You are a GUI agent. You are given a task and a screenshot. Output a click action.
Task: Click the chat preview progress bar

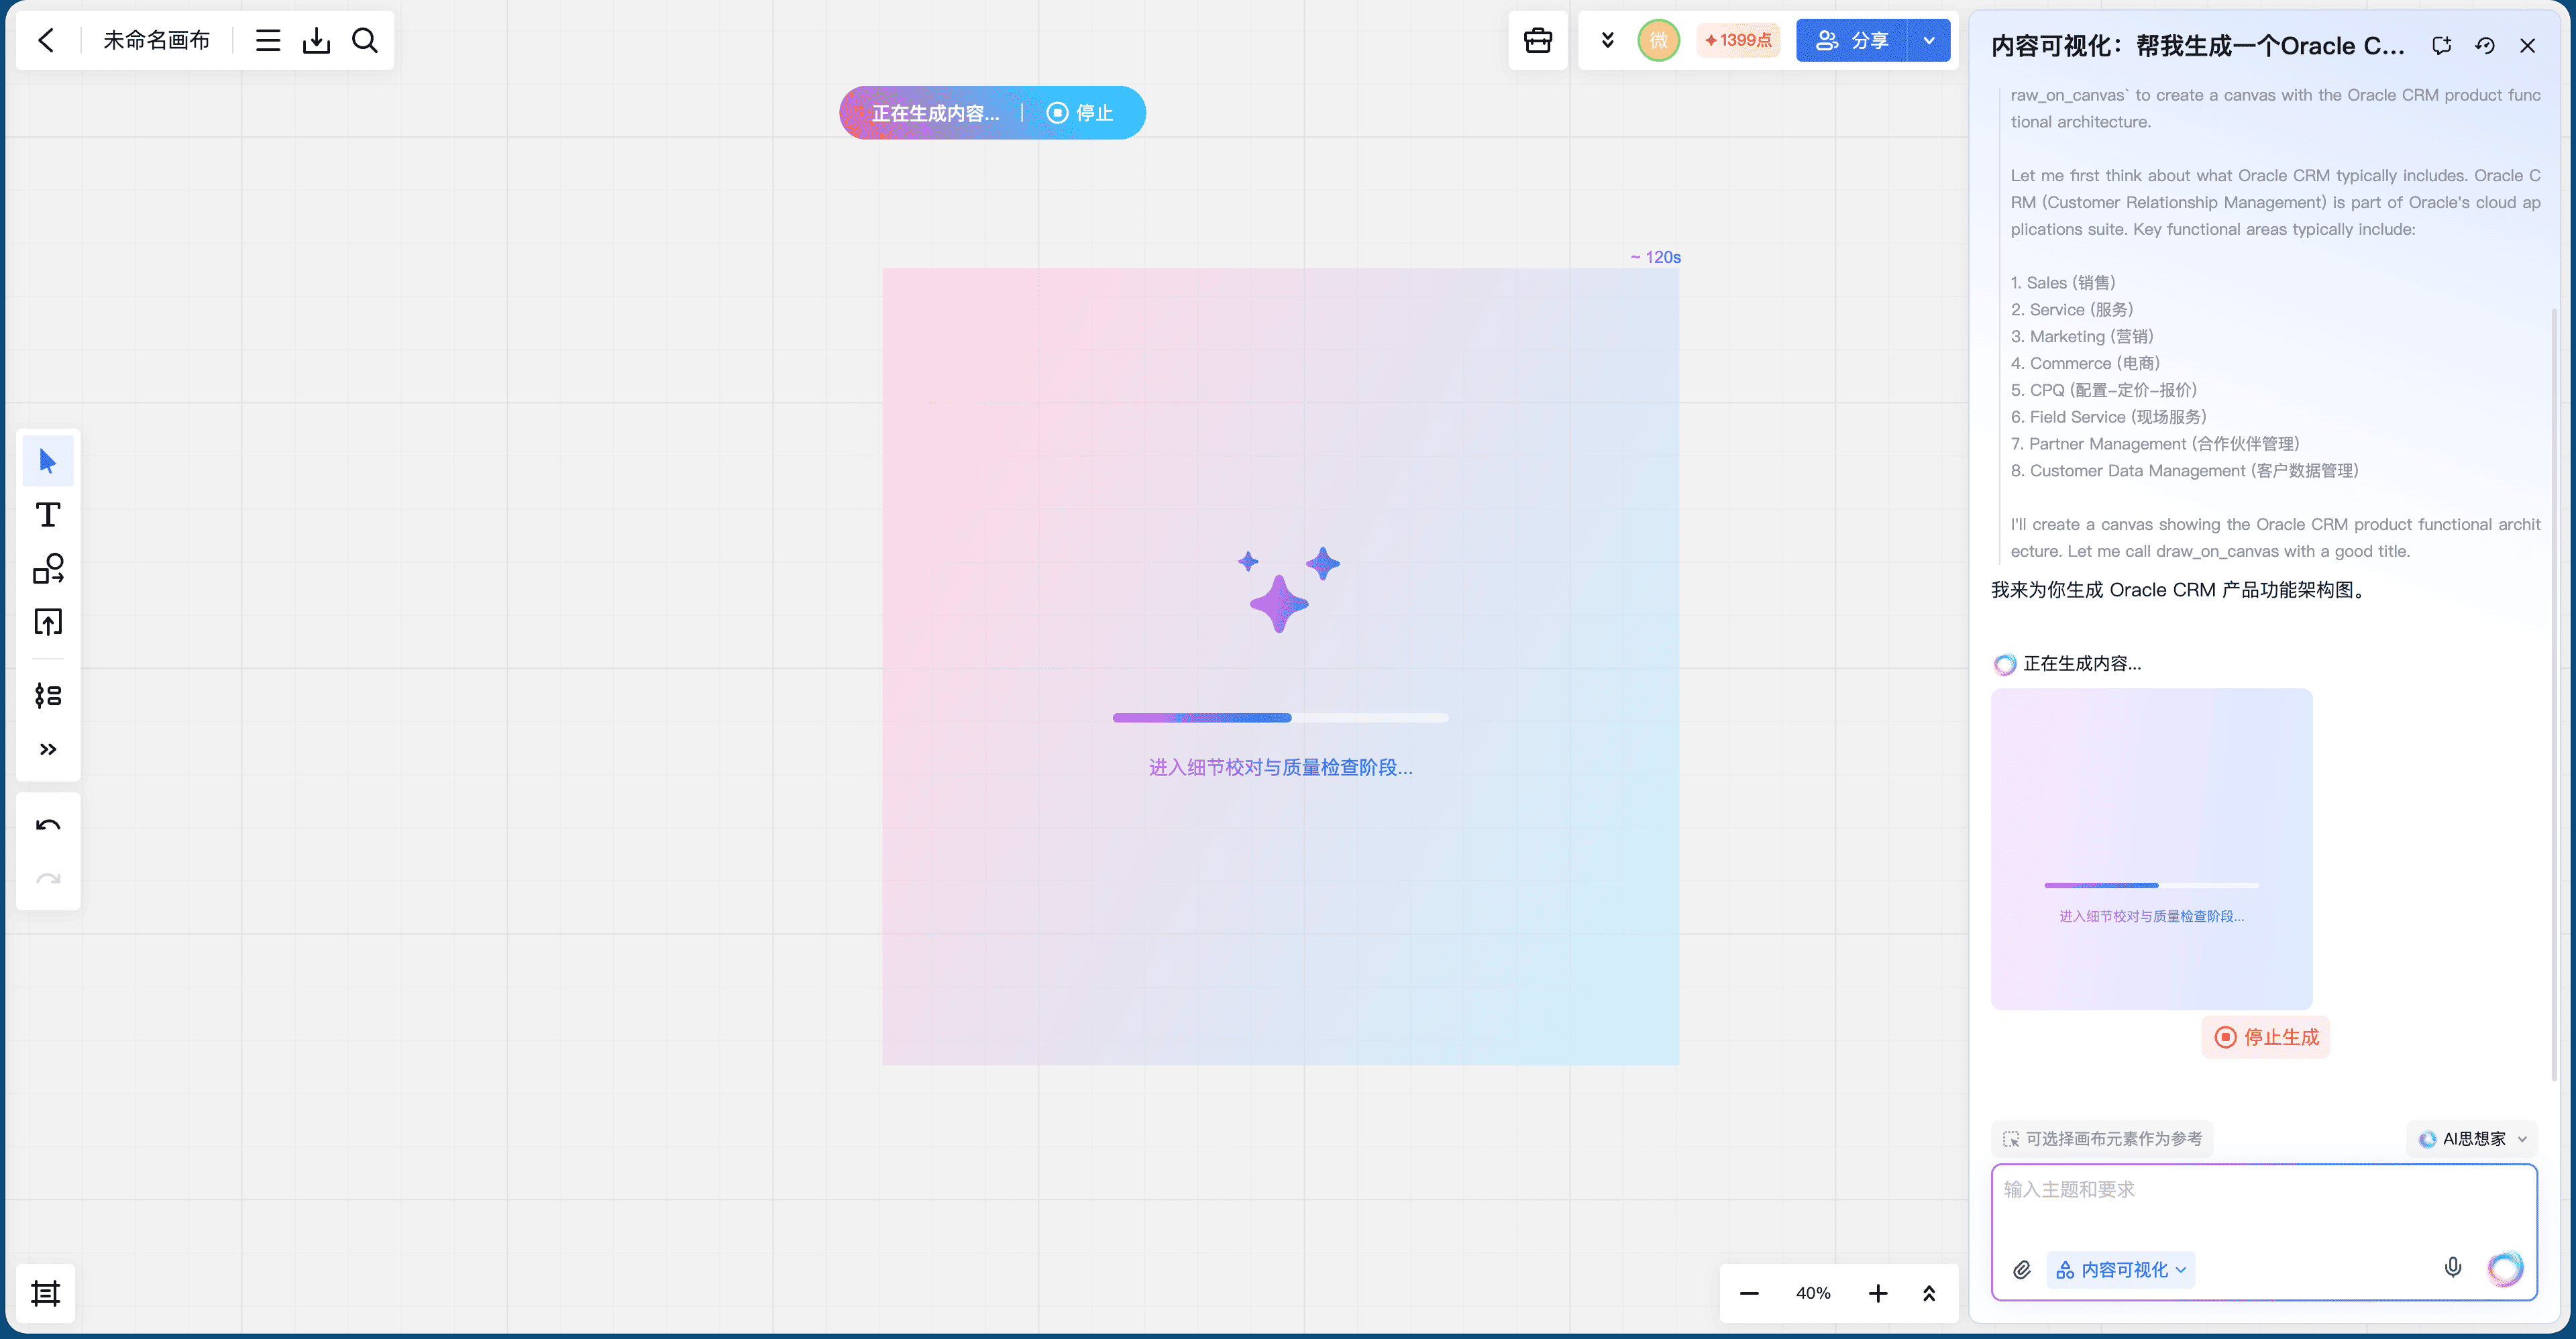2151,885
